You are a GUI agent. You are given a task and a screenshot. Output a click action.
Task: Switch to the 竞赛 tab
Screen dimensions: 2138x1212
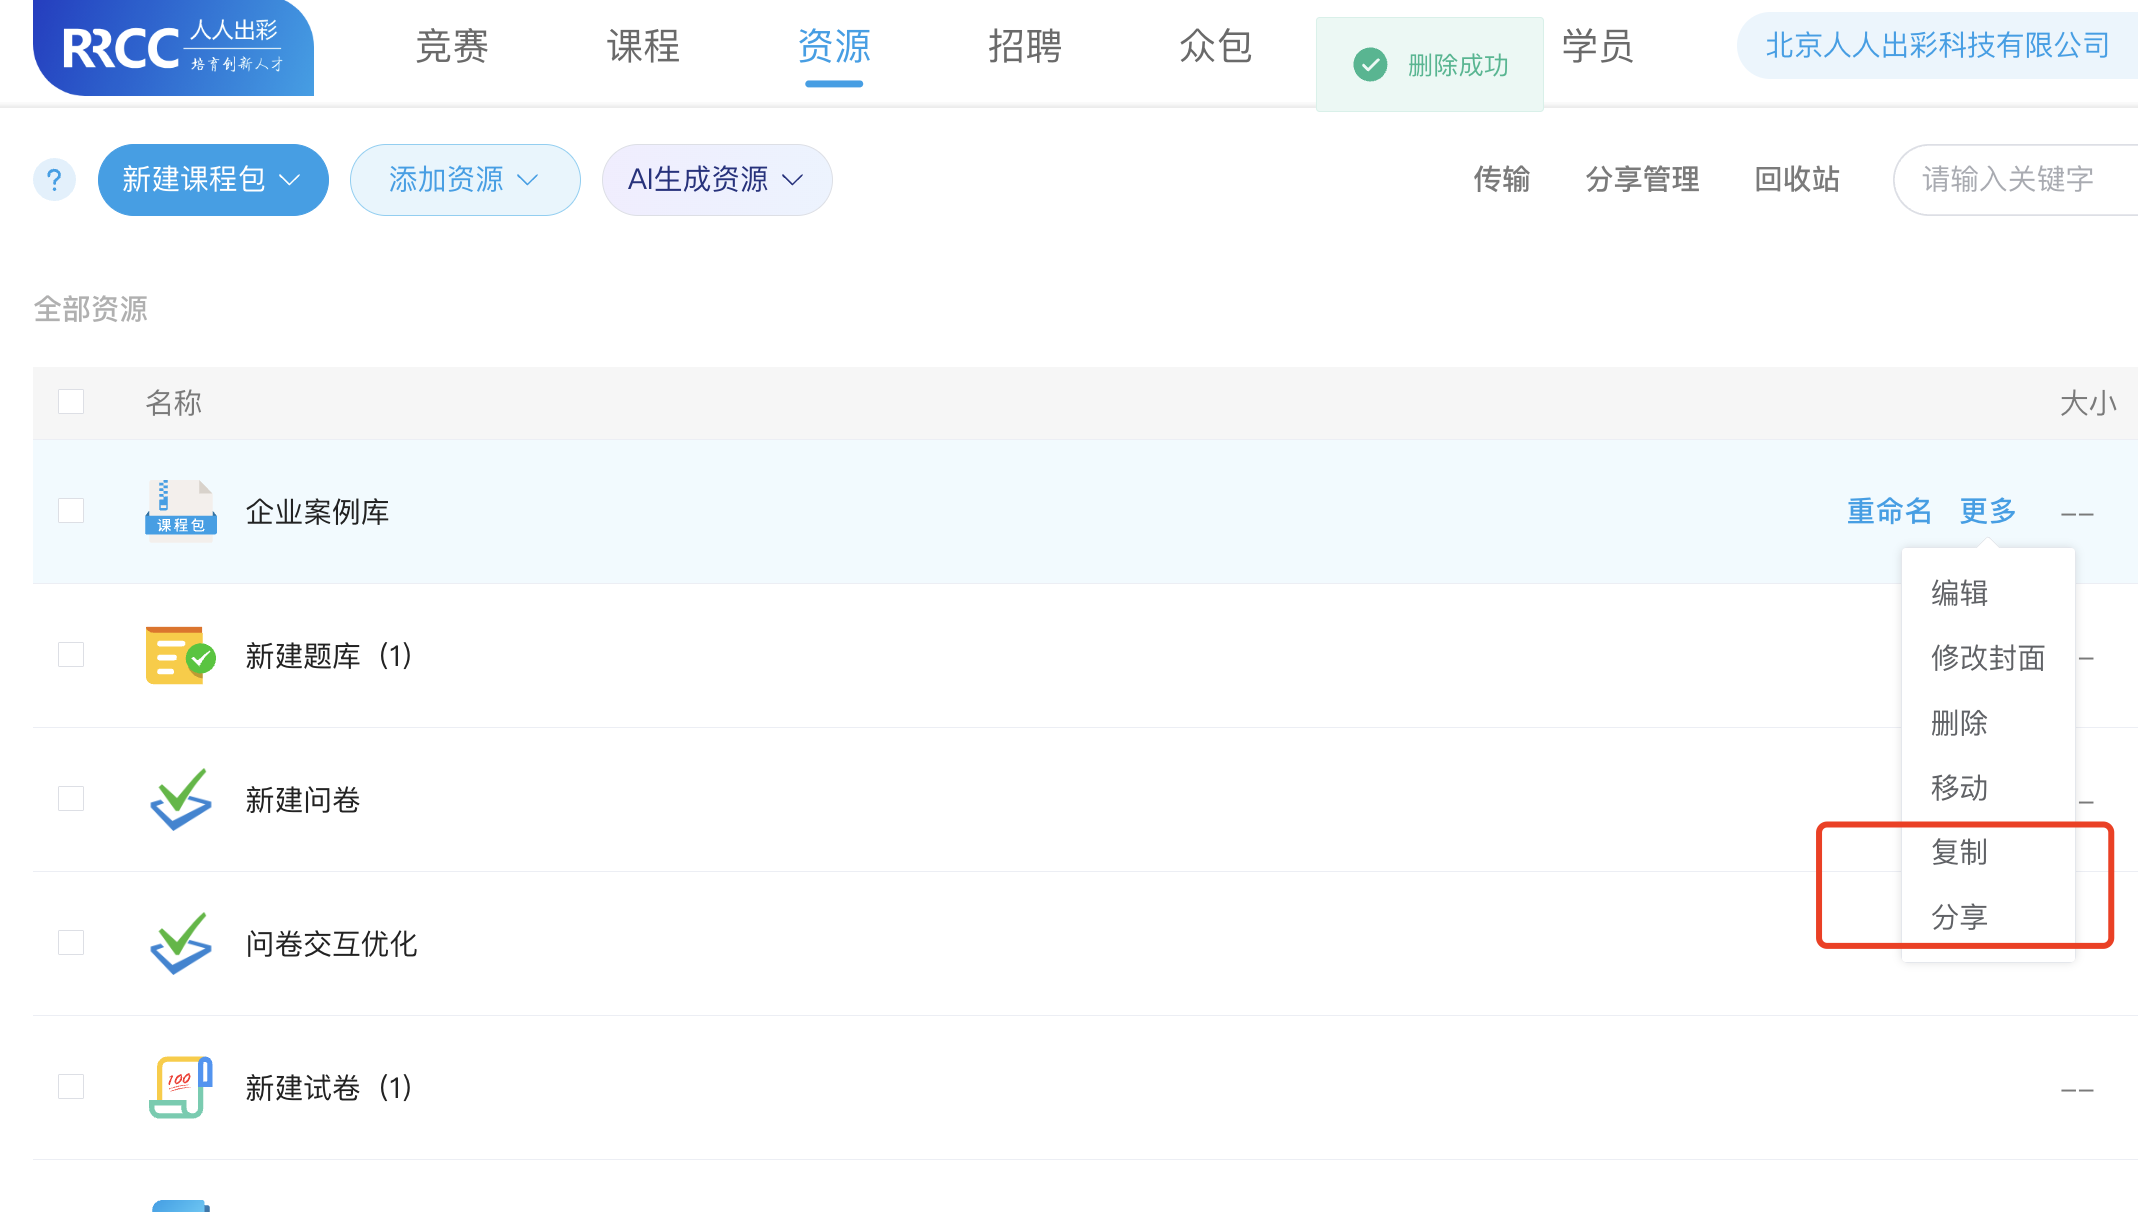click(x=450, y=48)
